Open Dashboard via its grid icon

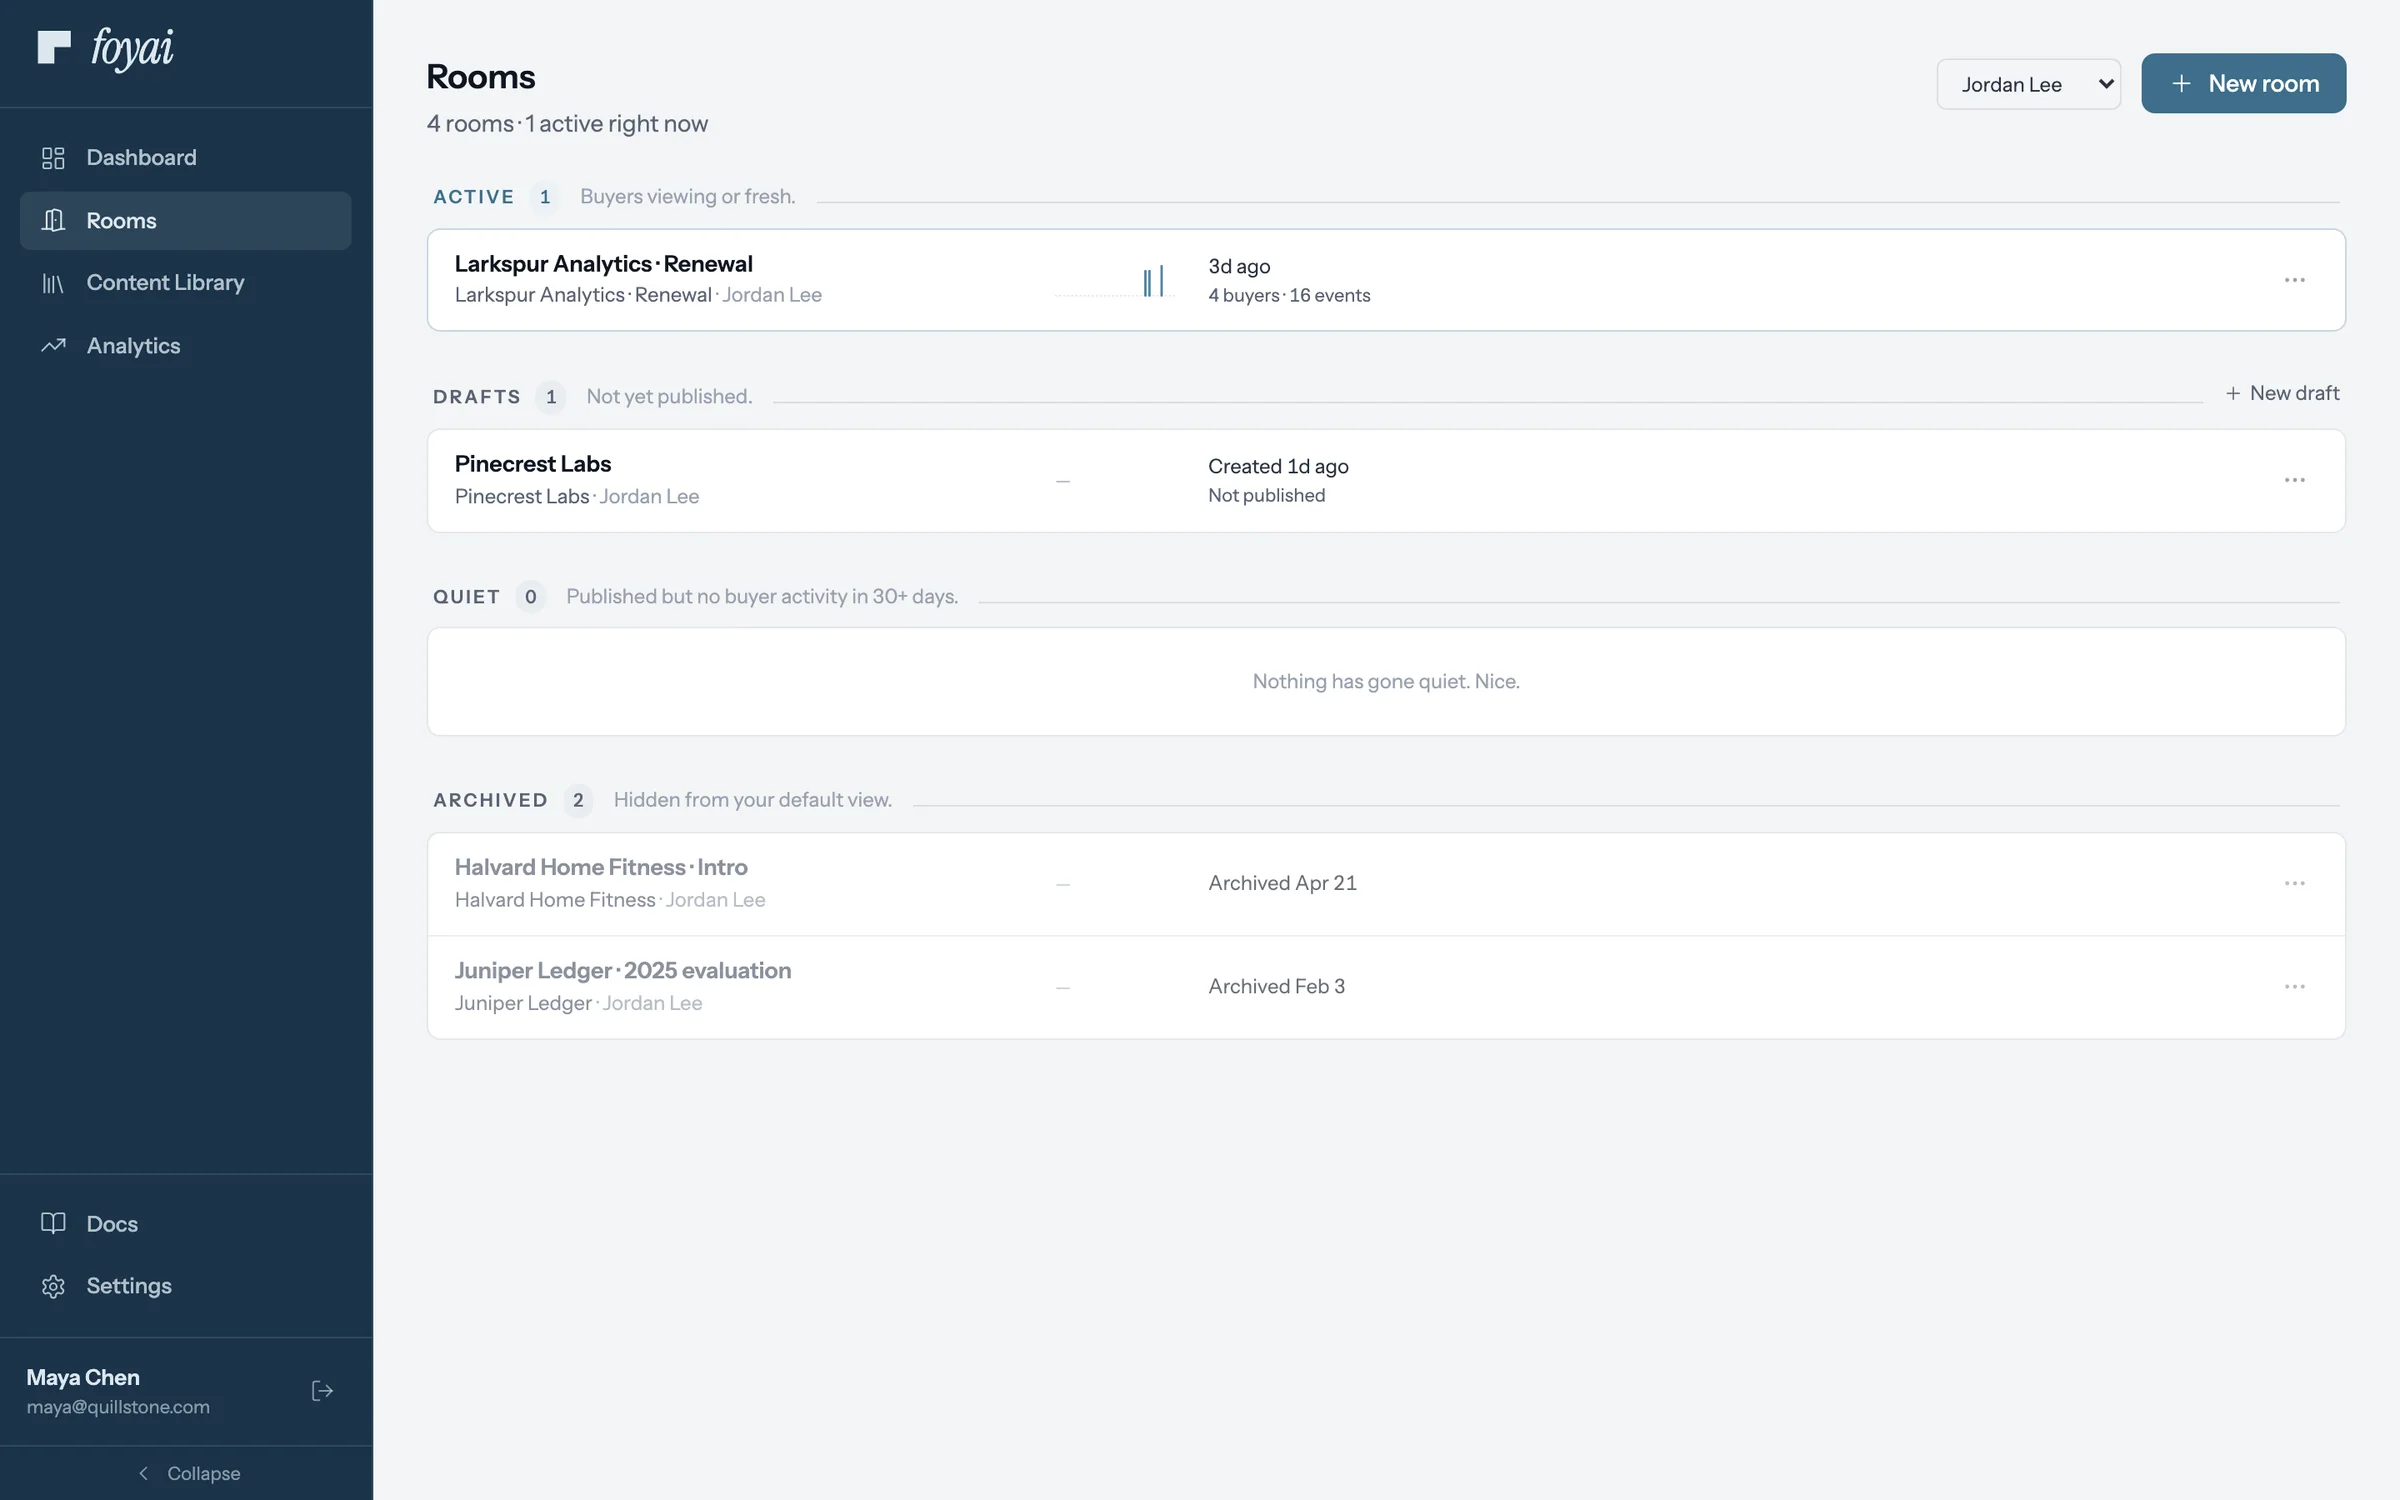[53, 158]
